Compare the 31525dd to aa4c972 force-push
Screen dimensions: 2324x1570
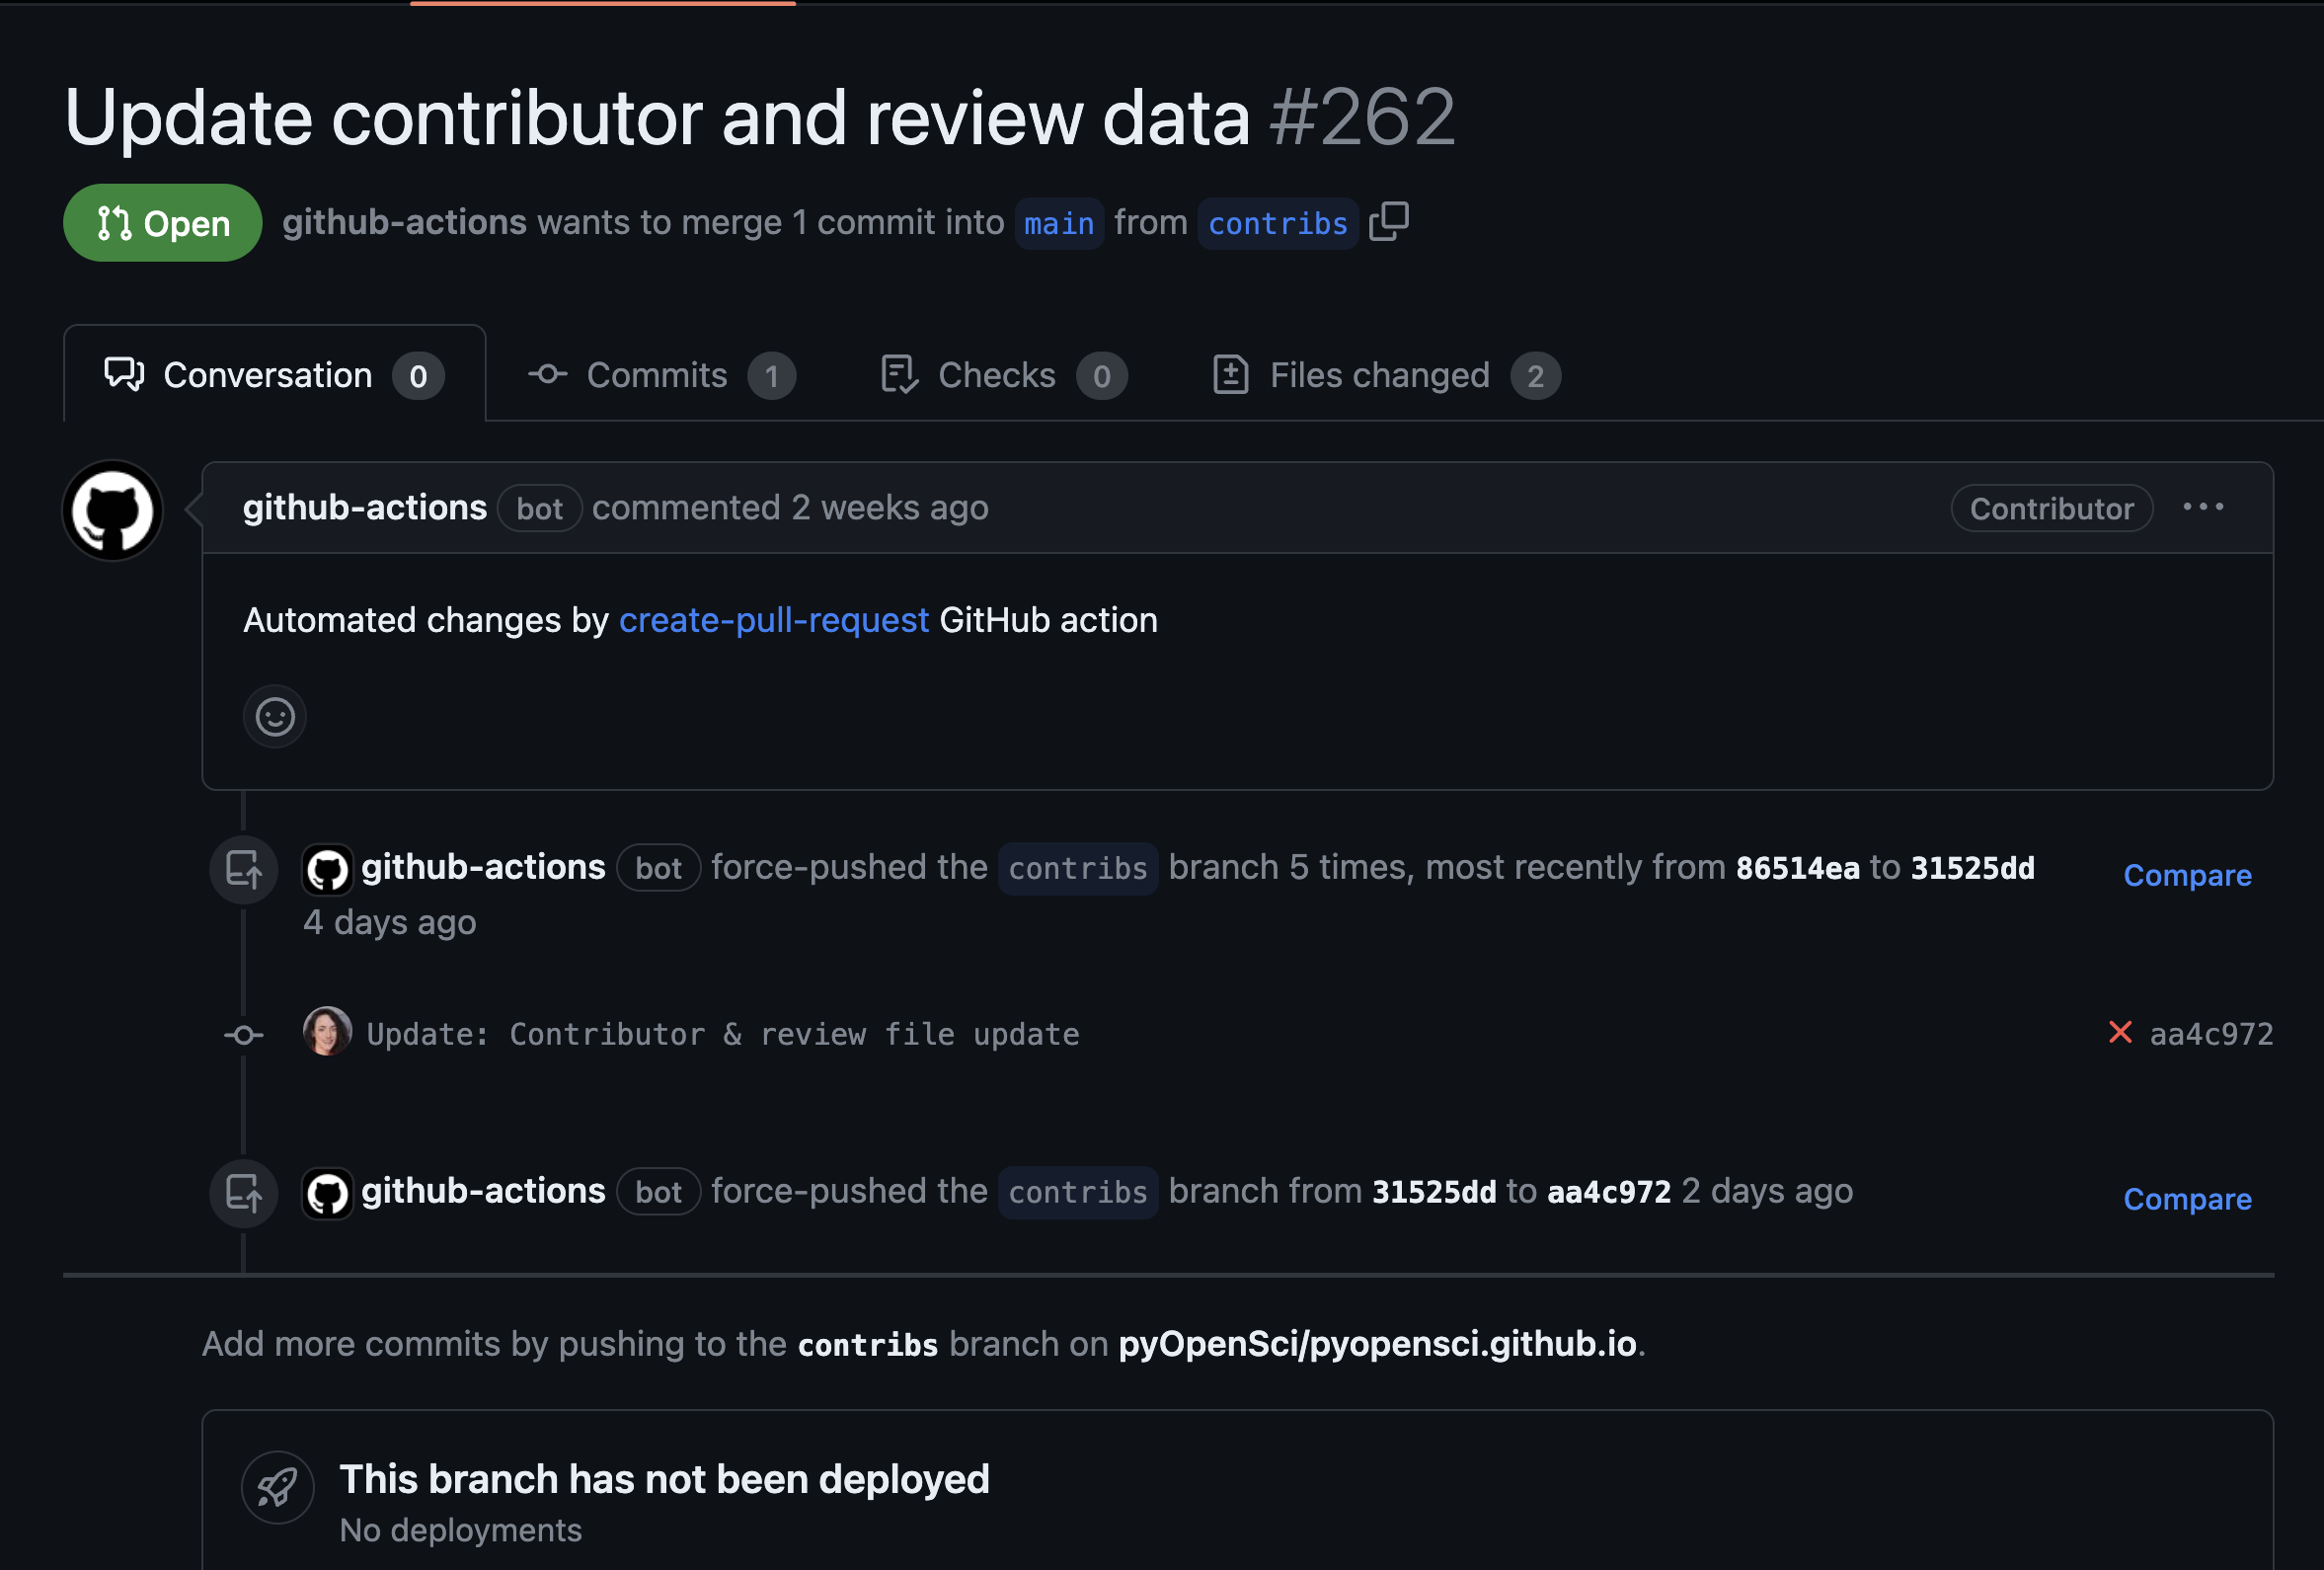[x=2187, y=1198]
